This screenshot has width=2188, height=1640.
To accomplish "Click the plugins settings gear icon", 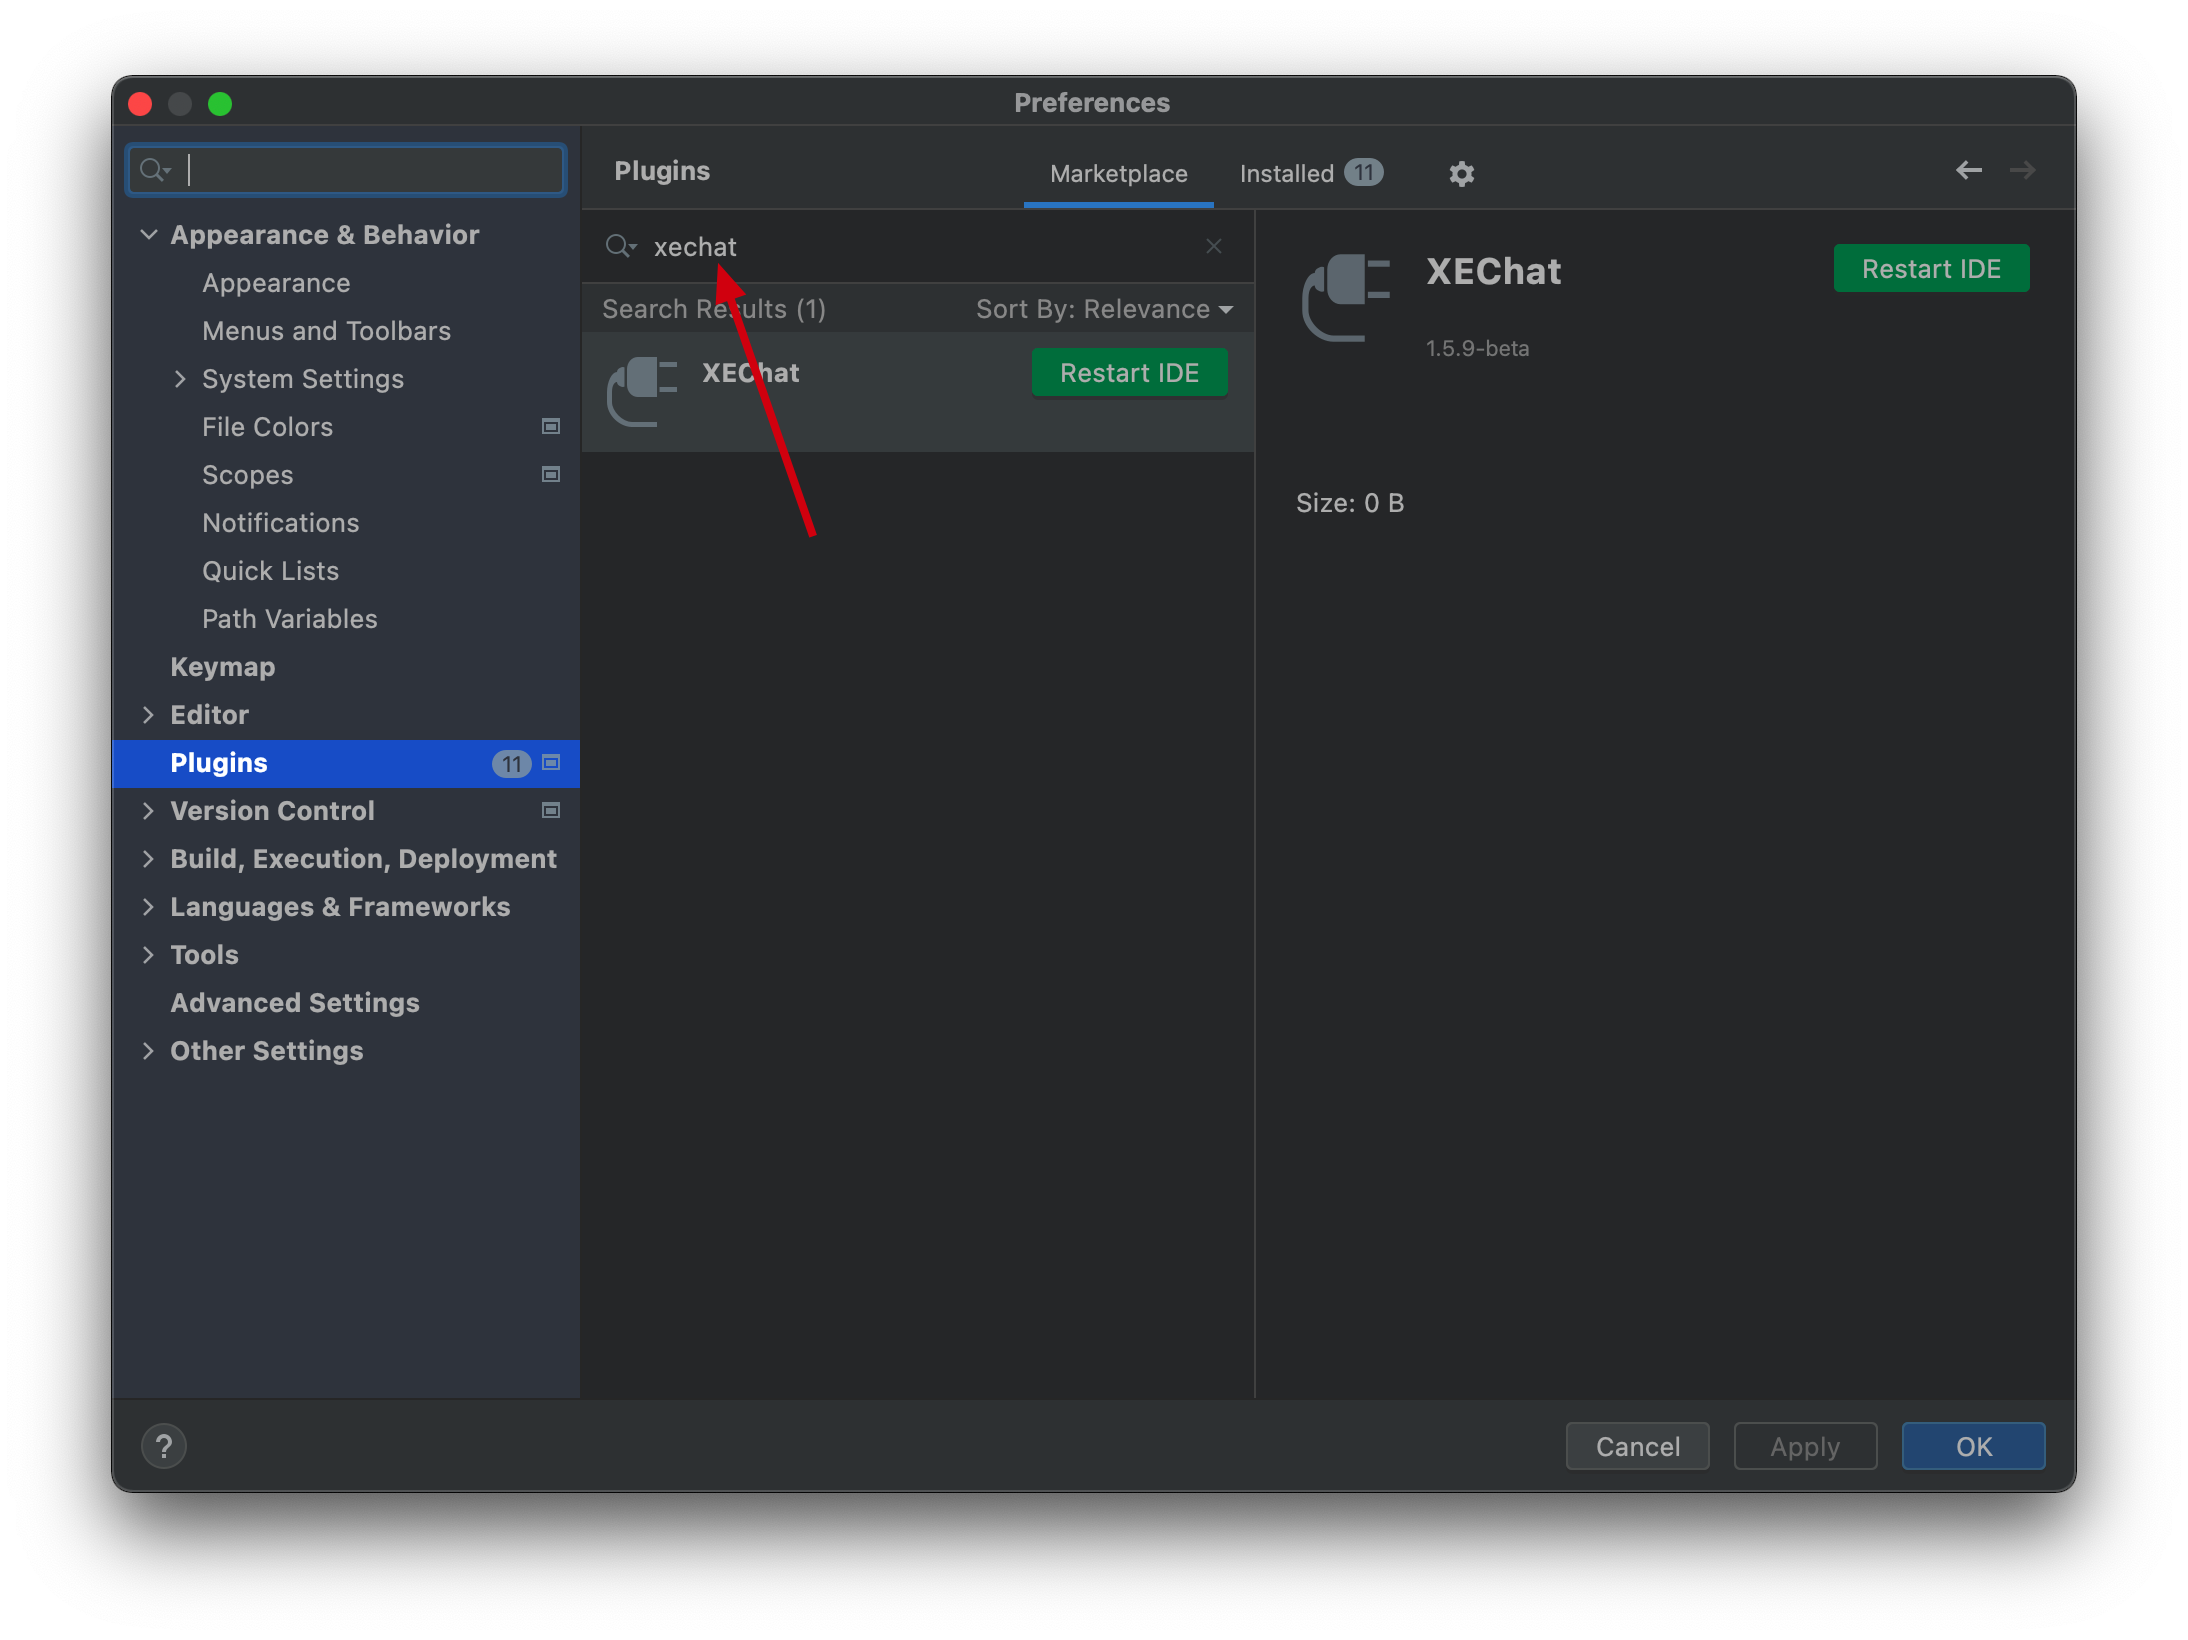I will tap(1461, 174).
